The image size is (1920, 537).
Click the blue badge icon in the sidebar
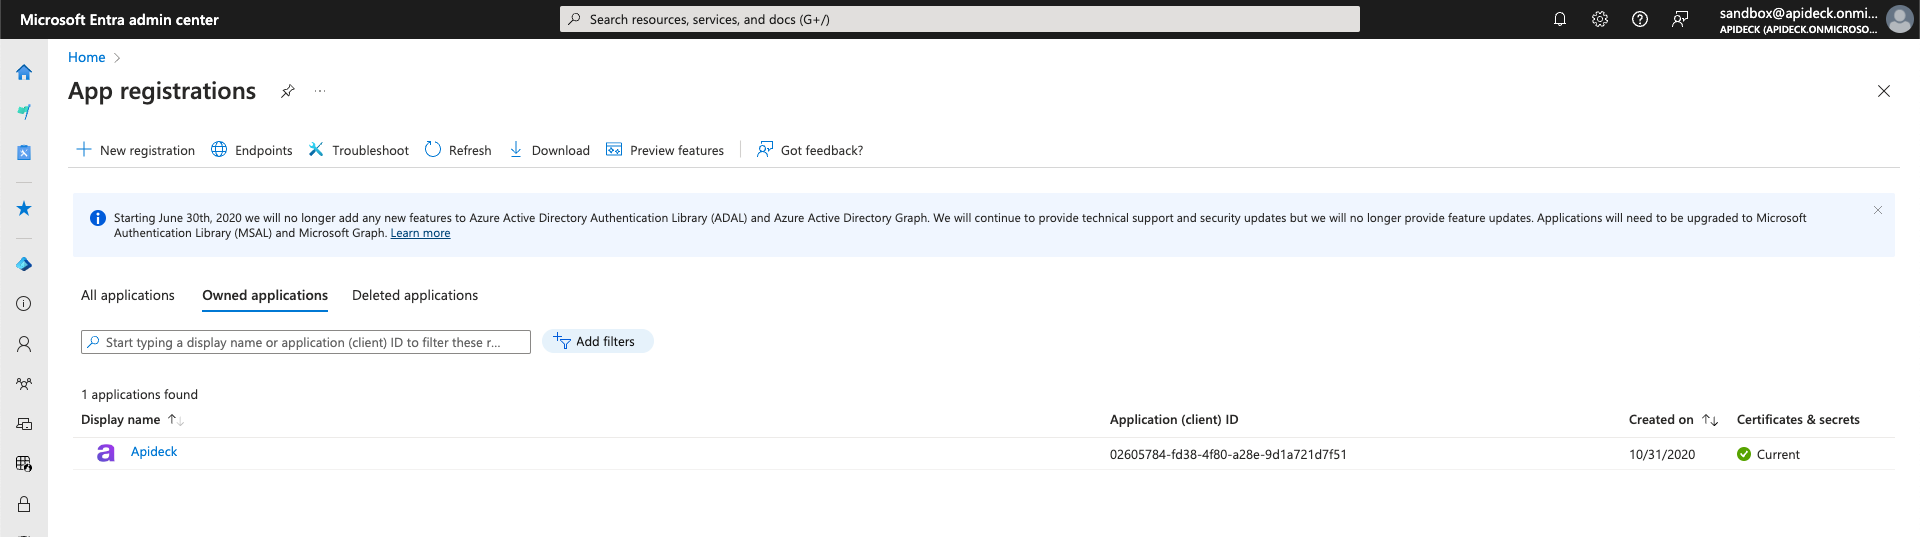(x=24, y=152)
